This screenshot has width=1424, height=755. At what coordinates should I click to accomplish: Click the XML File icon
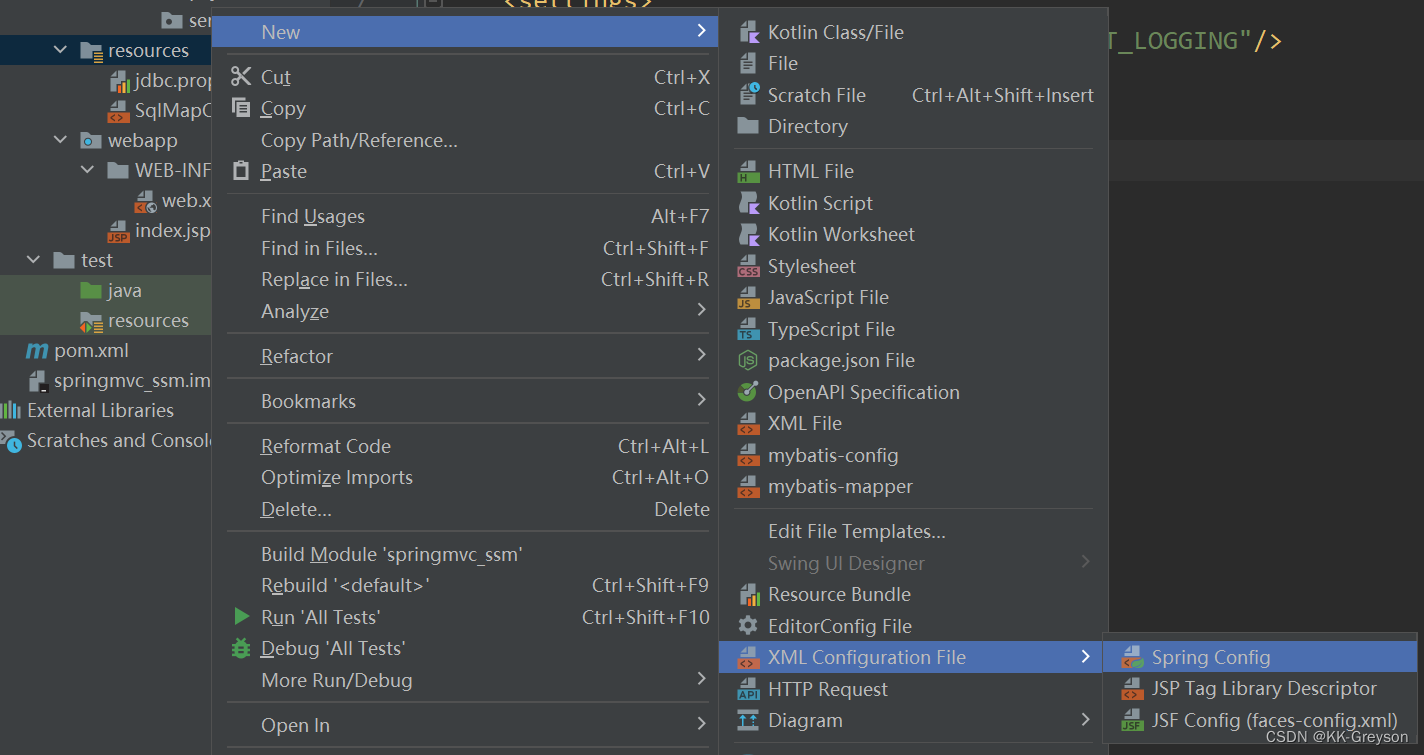(x=749, y=423)
